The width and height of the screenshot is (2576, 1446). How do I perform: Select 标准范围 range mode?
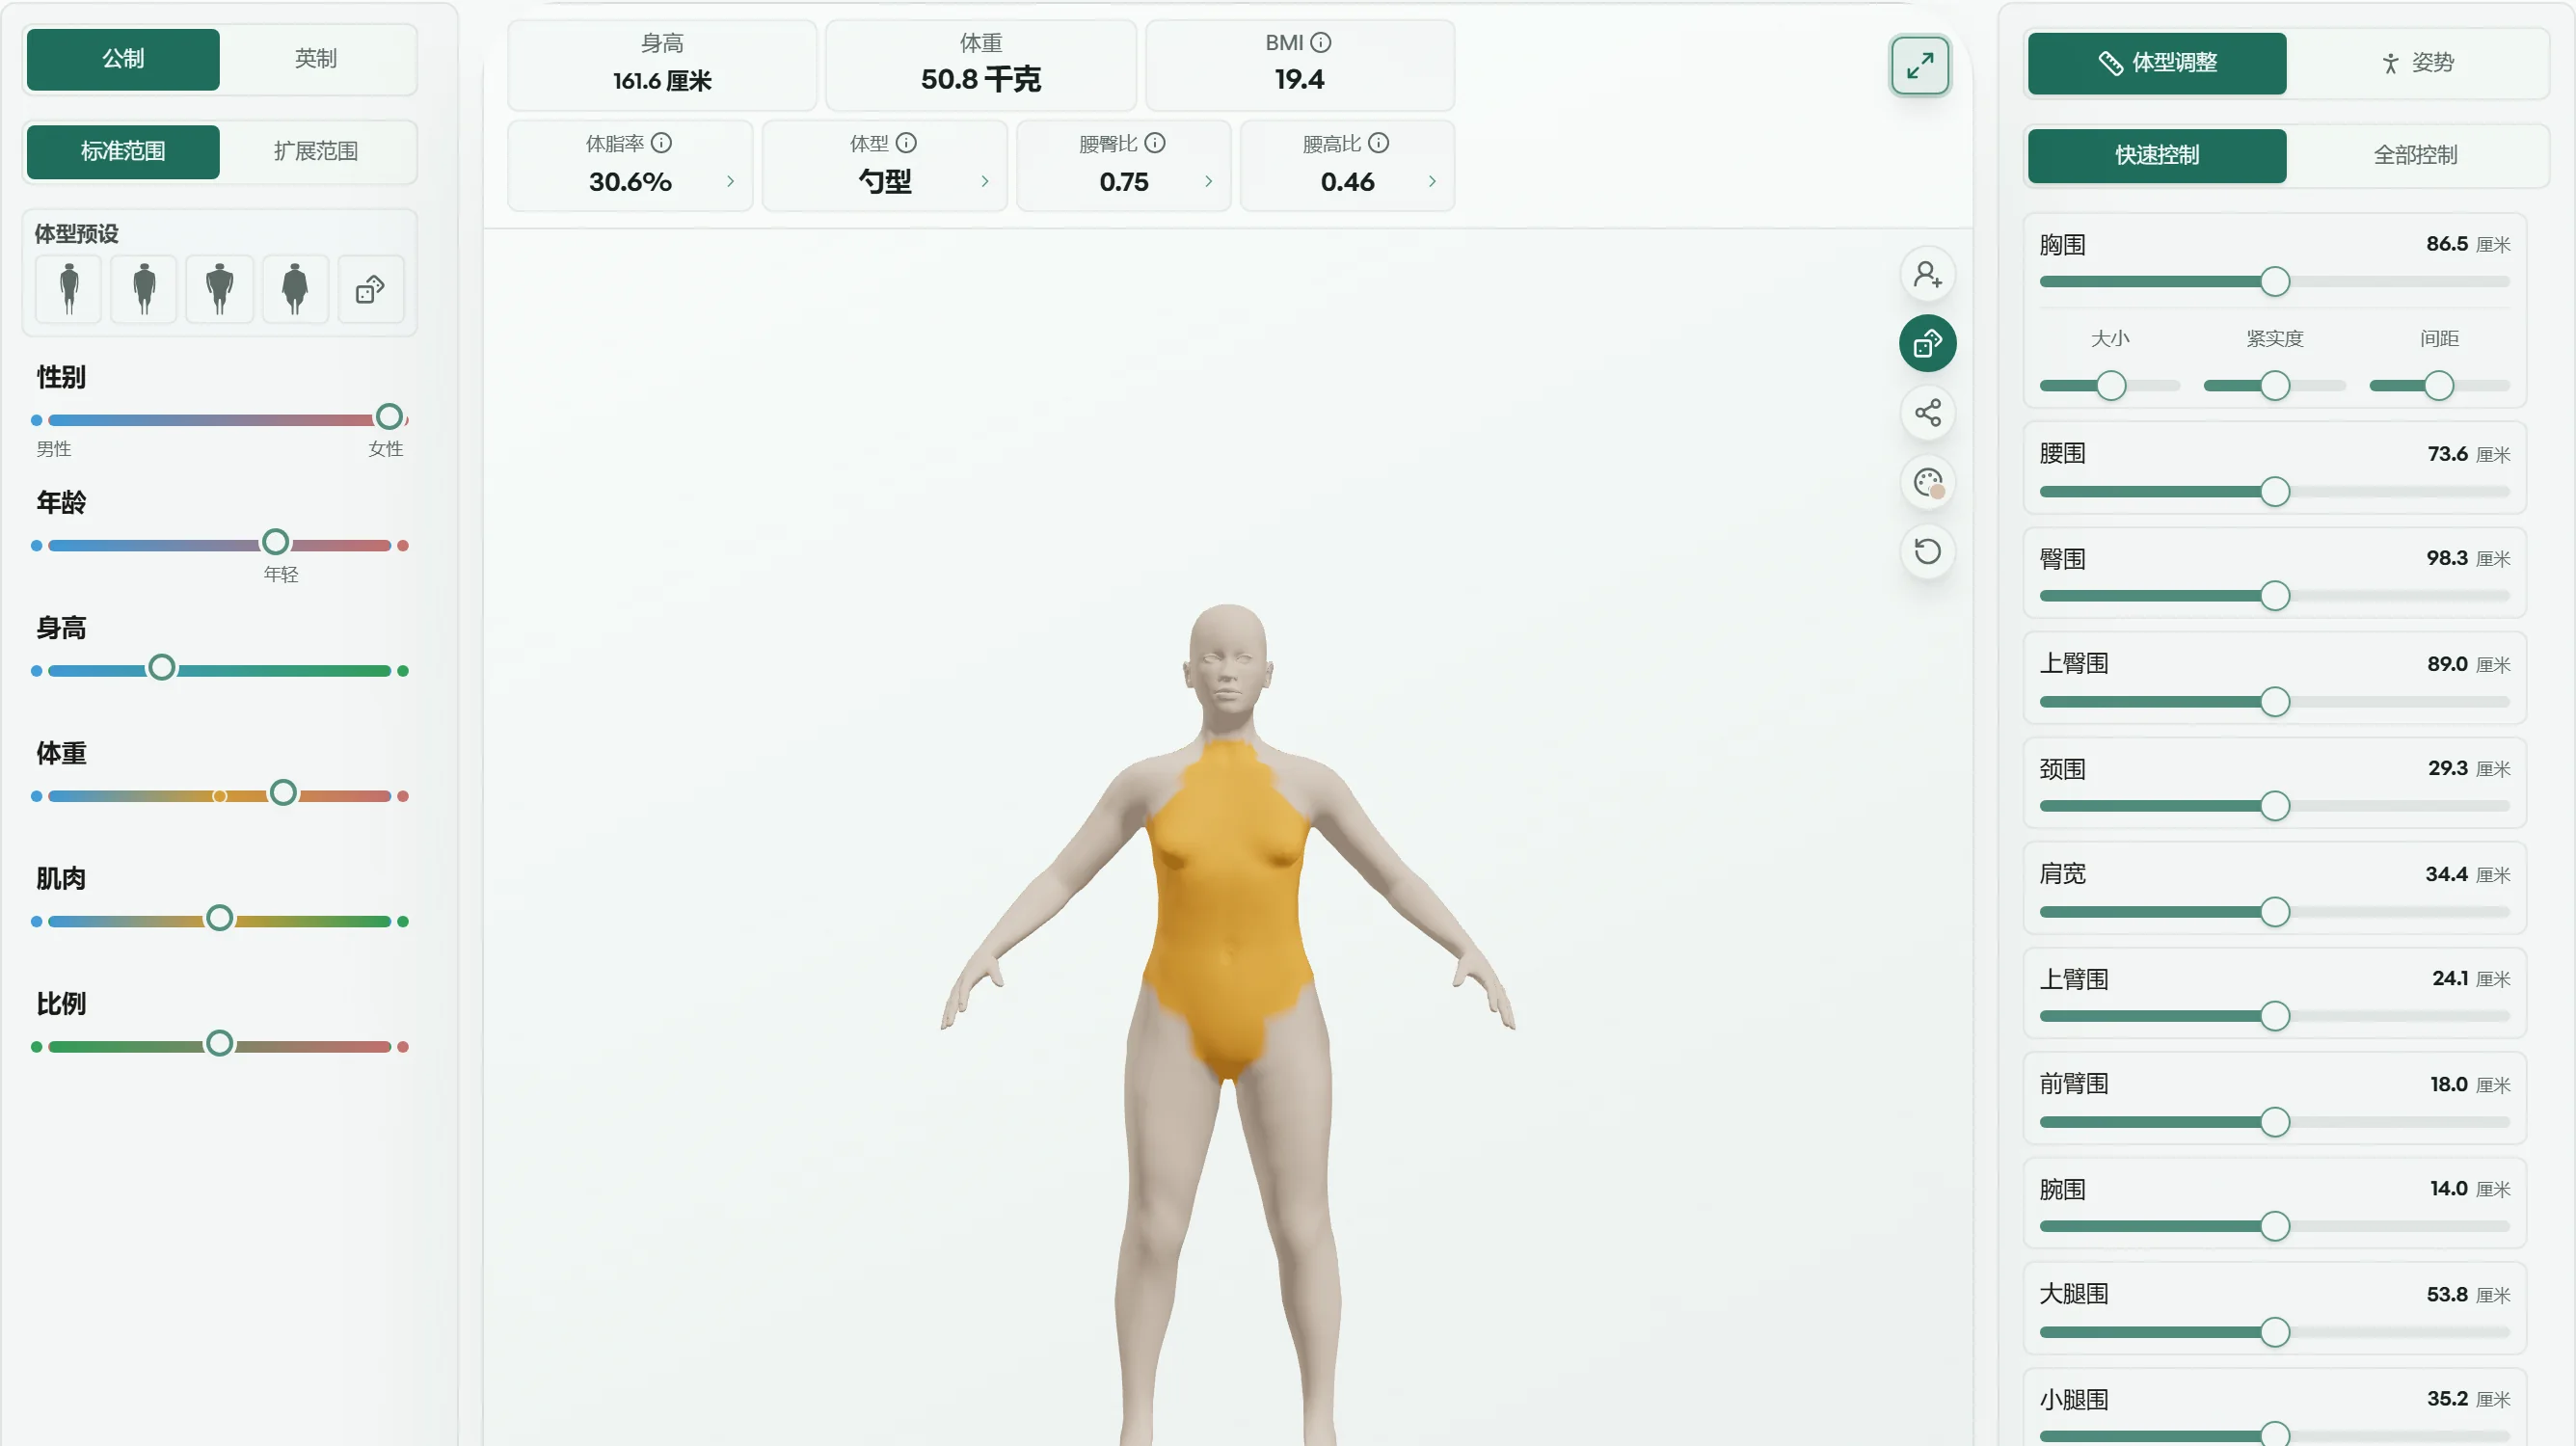click(x=123, y=152)
